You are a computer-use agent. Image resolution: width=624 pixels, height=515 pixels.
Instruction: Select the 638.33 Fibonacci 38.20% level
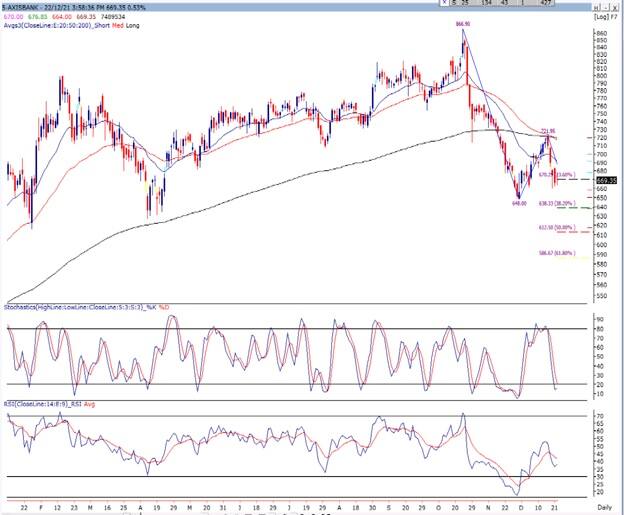click(x=554, y=203)
